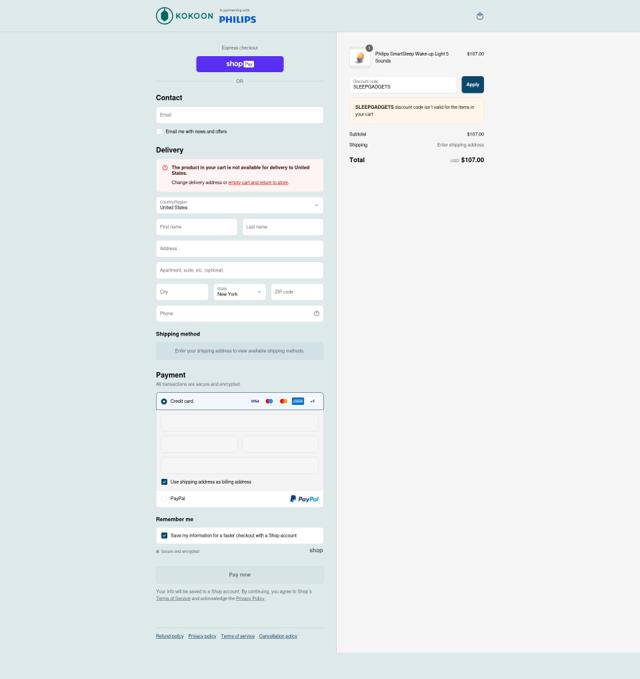Open the Terms of Service link

tap(173, 598)
